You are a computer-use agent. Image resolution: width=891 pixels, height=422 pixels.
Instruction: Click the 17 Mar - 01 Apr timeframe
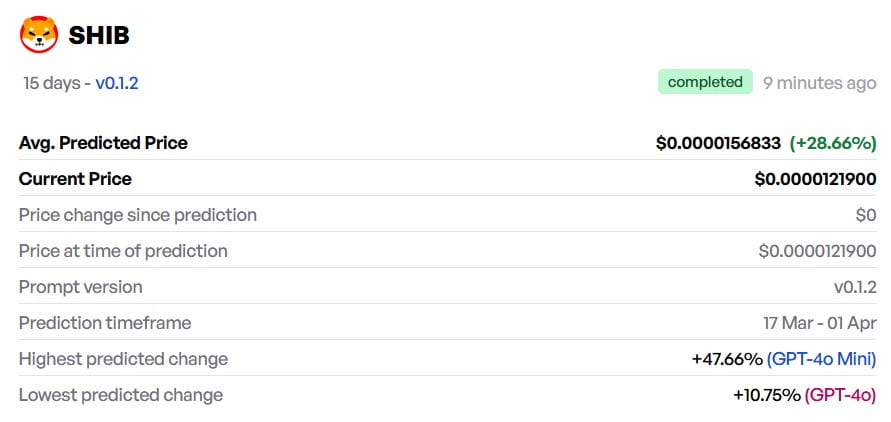click(820, 323)
